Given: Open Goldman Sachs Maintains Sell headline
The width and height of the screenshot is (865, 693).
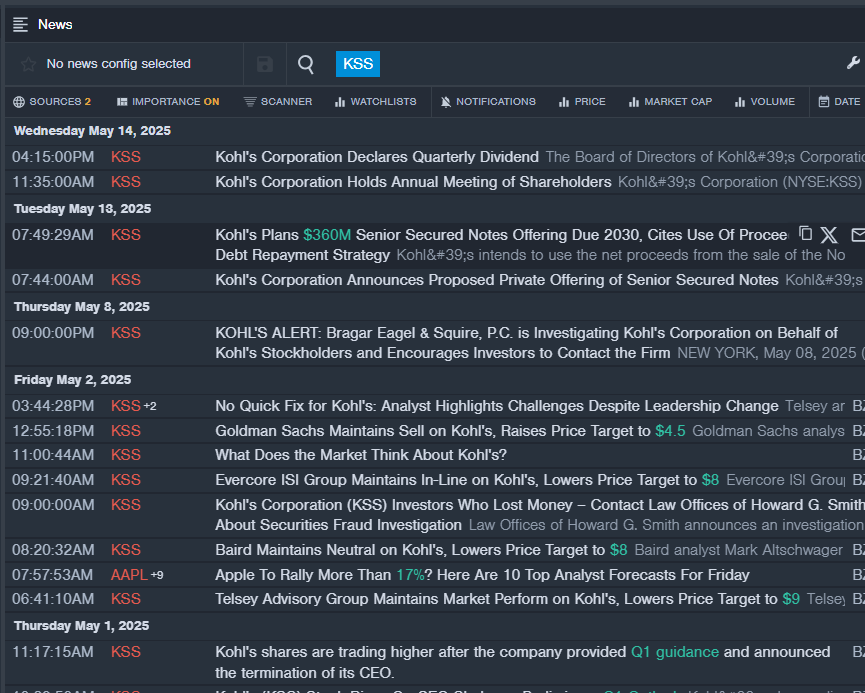Looking at the screenshot, I should click(x=450, y=430).
